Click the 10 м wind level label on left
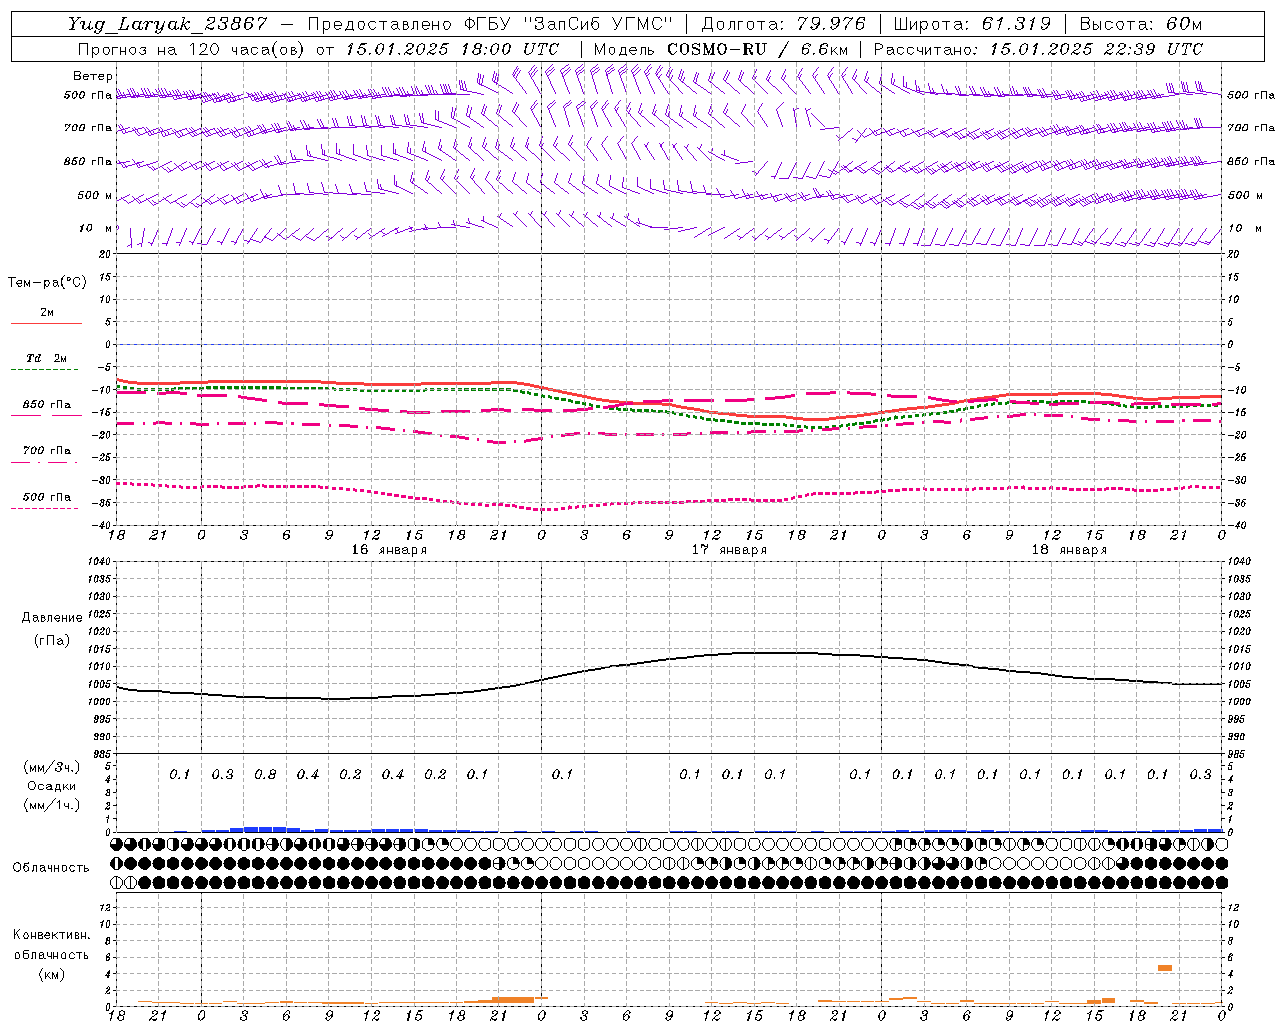The width and height of the screenshot is (1280, 1024). 96,228
